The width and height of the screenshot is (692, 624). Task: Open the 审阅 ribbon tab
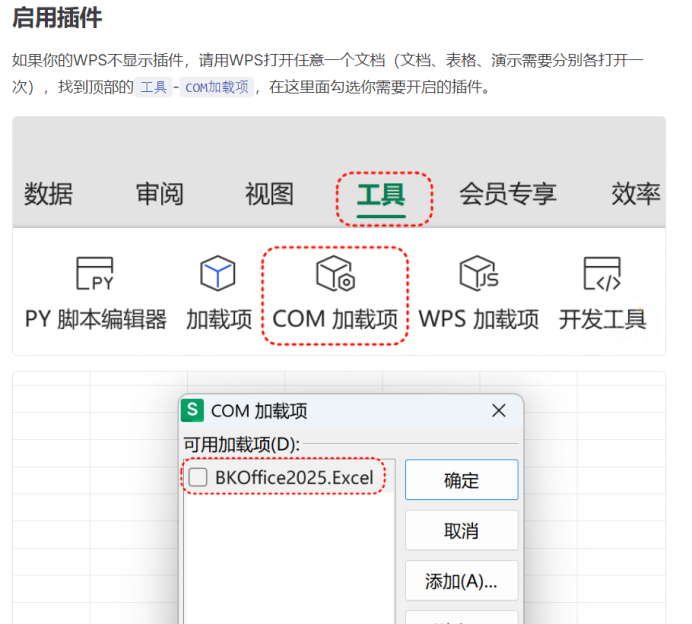160,194
